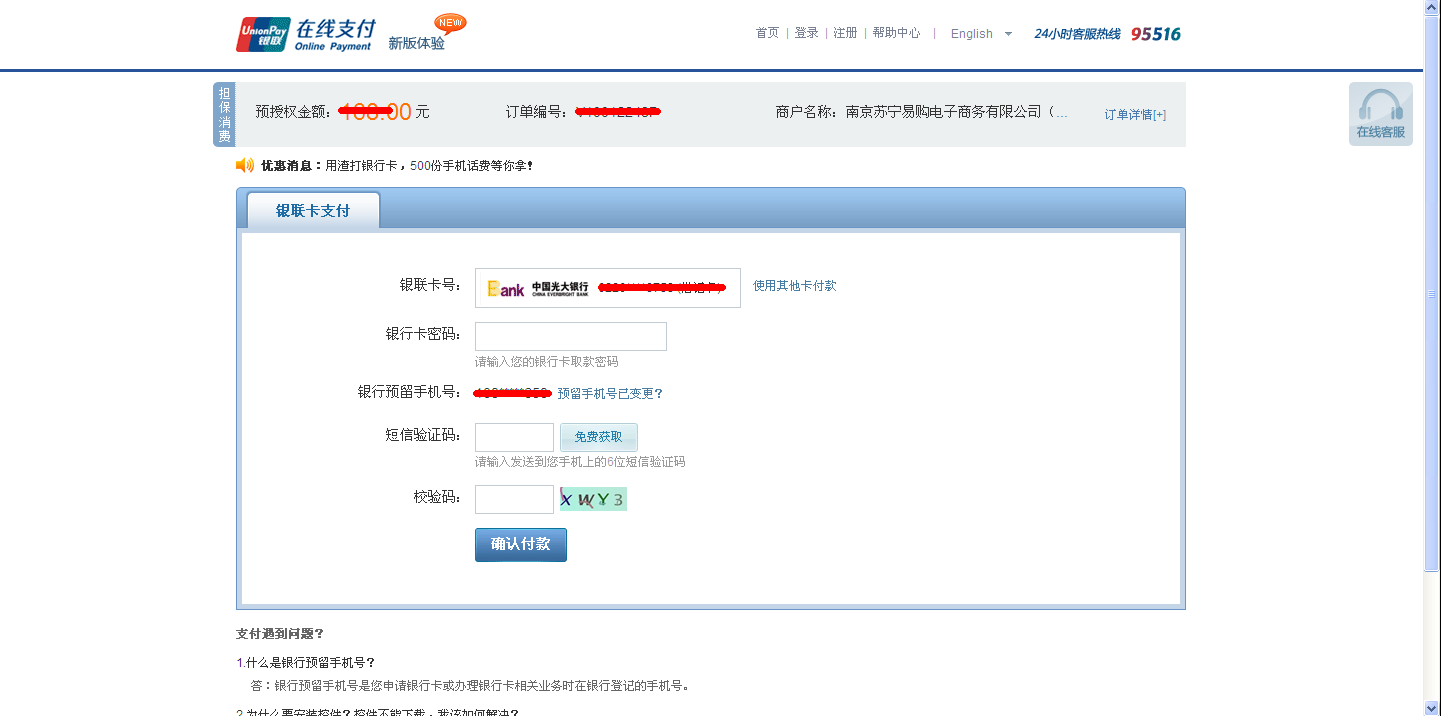Click the page vertical scrollbar down arrow
This screenshot has height=716, width=1441.
[1431, 708]
